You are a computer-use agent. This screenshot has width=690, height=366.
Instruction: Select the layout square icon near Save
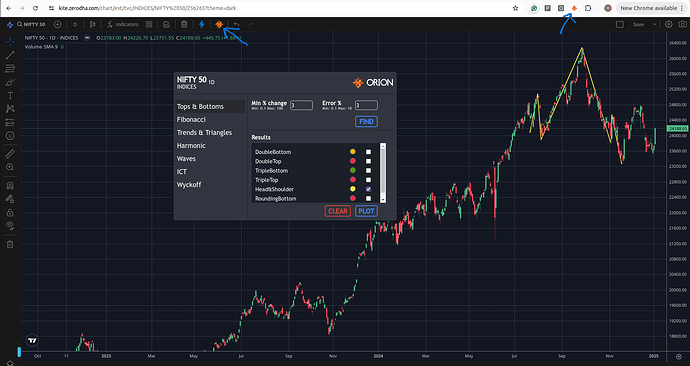[x=620, y=24]
